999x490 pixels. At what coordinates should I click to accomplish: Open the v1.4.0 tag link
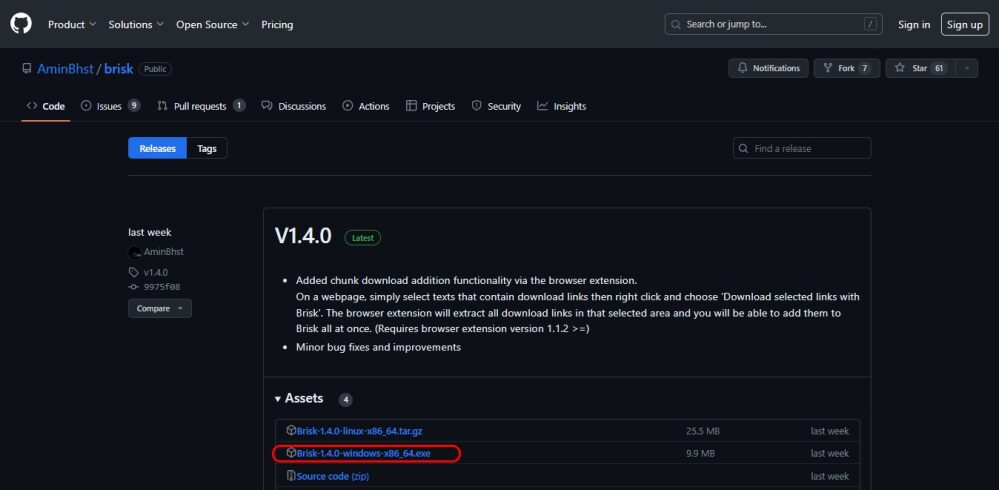[x=155, y=272]
